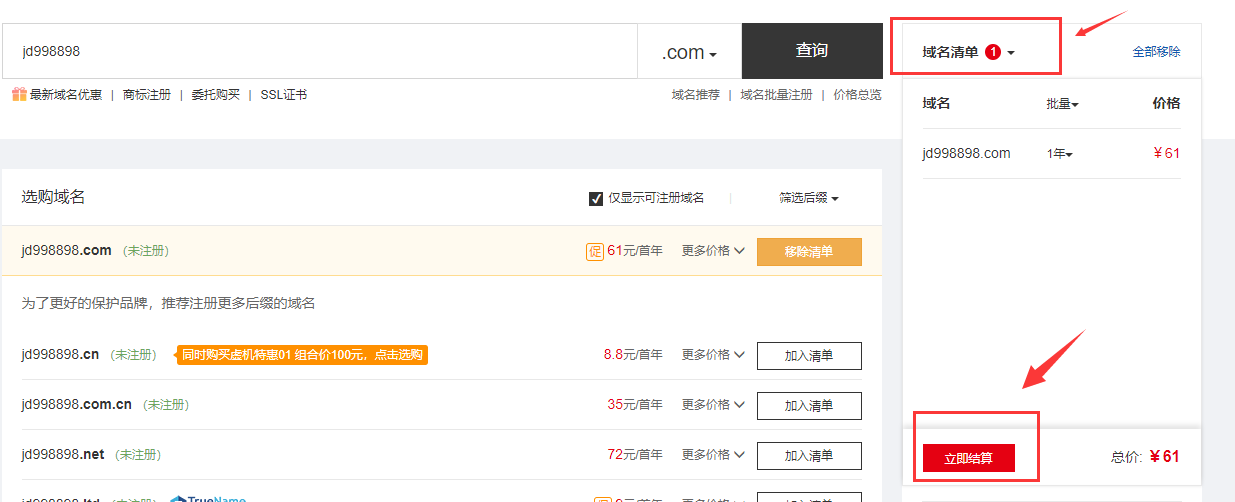Click the 全部移除 link

(1156, 52)
